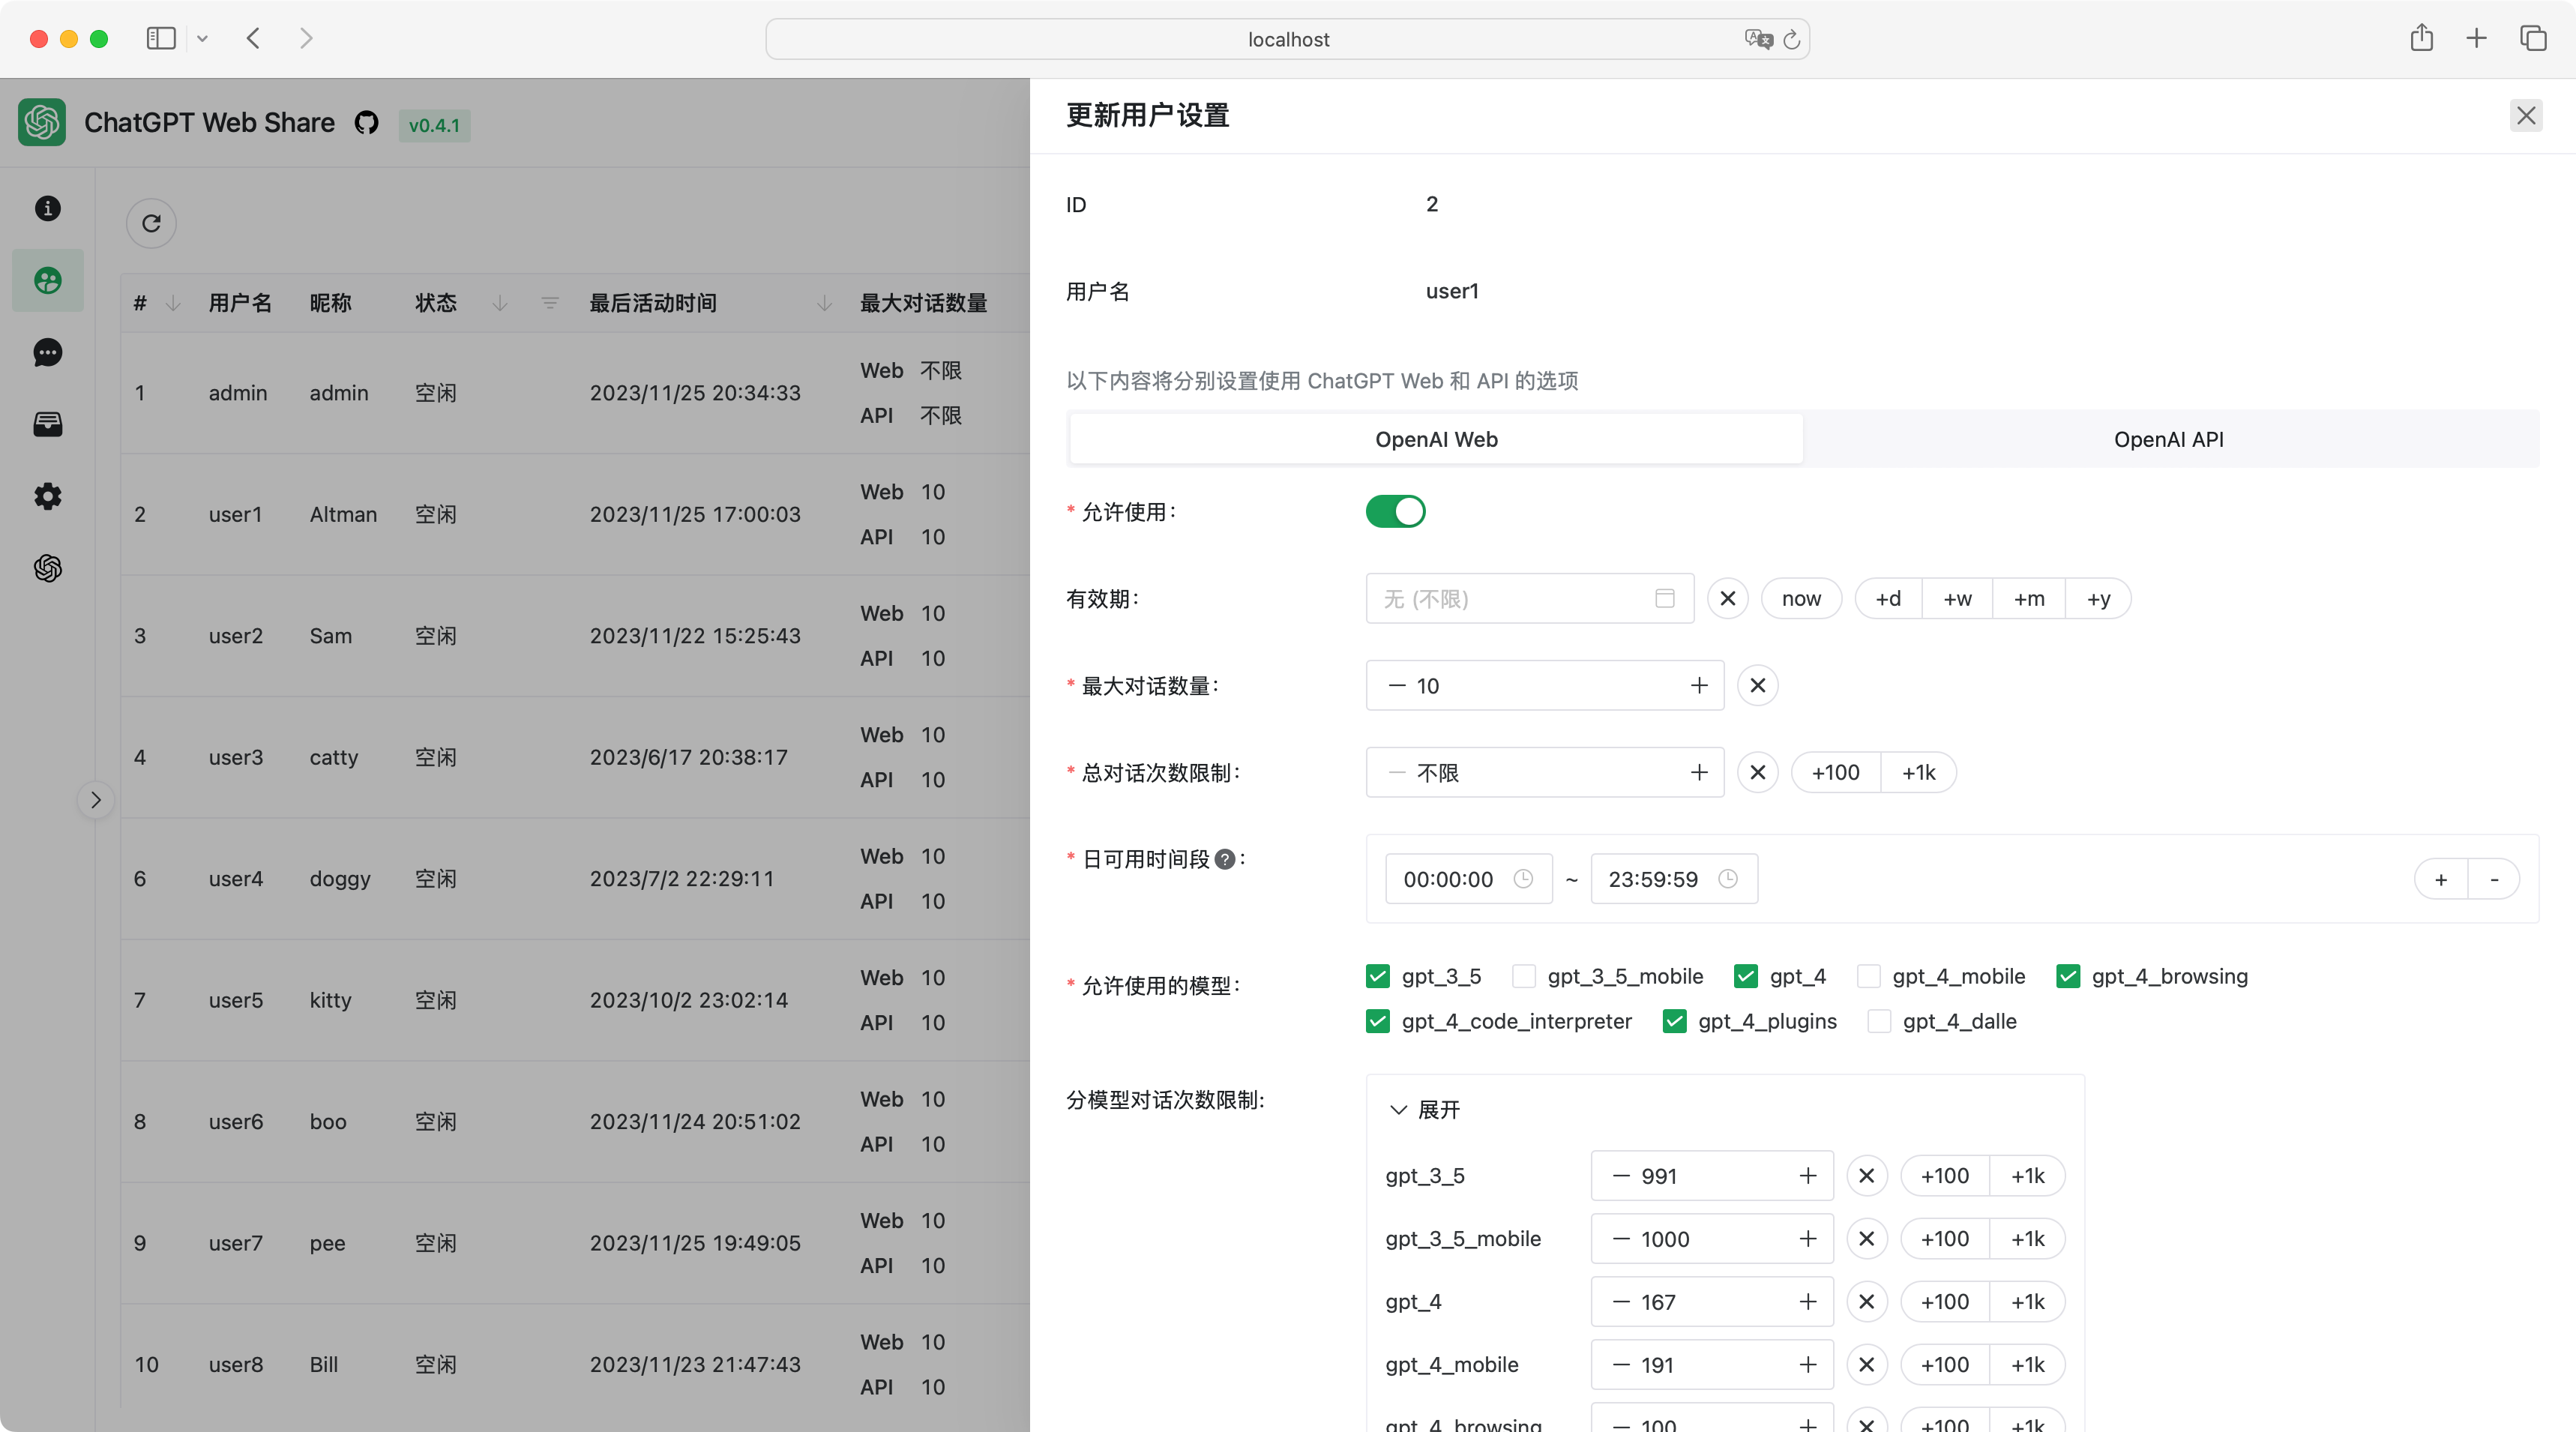
Task: Uncheck the gpt_4 model checkbox
Action: tap(1745, 976)
